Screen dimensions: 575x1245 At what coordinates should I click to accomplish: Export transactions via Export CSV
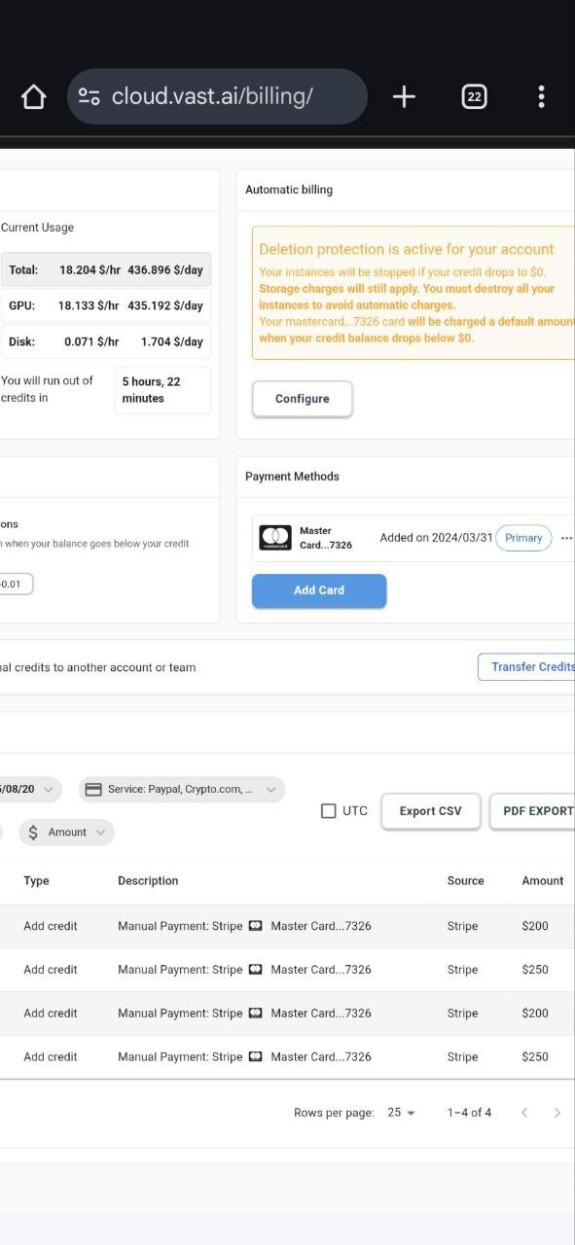pyautogui.click(x=431, y=811)
